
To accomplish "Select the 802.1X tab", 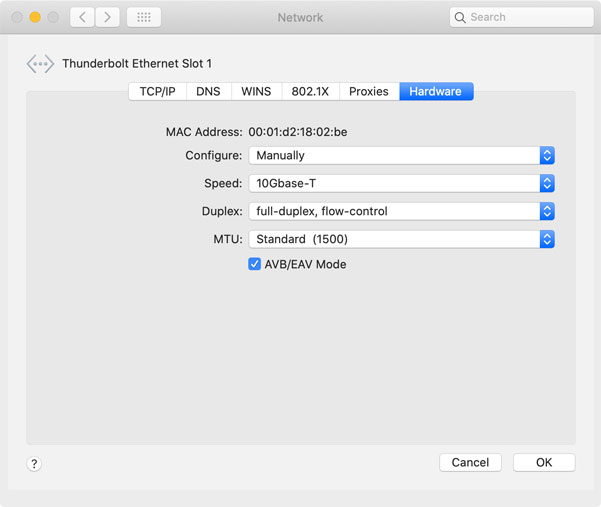I will click(x=310, y=91).
